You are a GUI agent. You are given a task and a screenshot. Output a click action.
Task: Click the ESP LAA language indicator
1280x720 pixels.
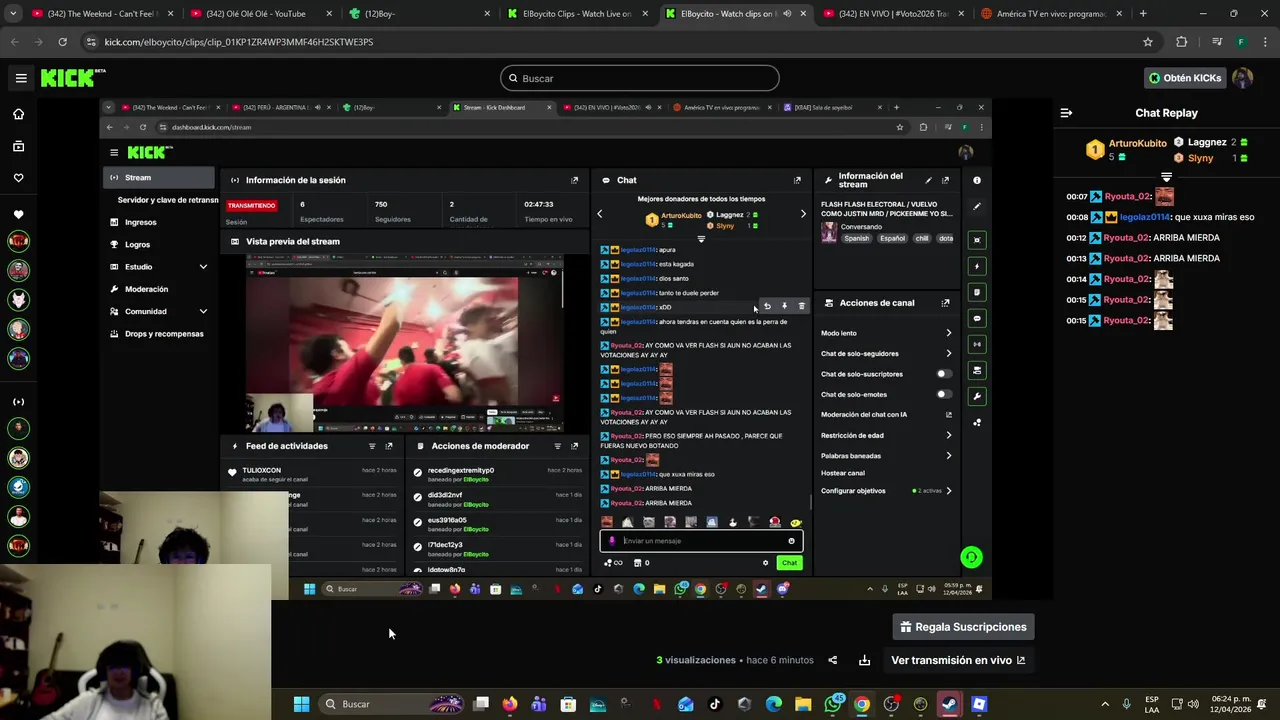coord(1152,704)
